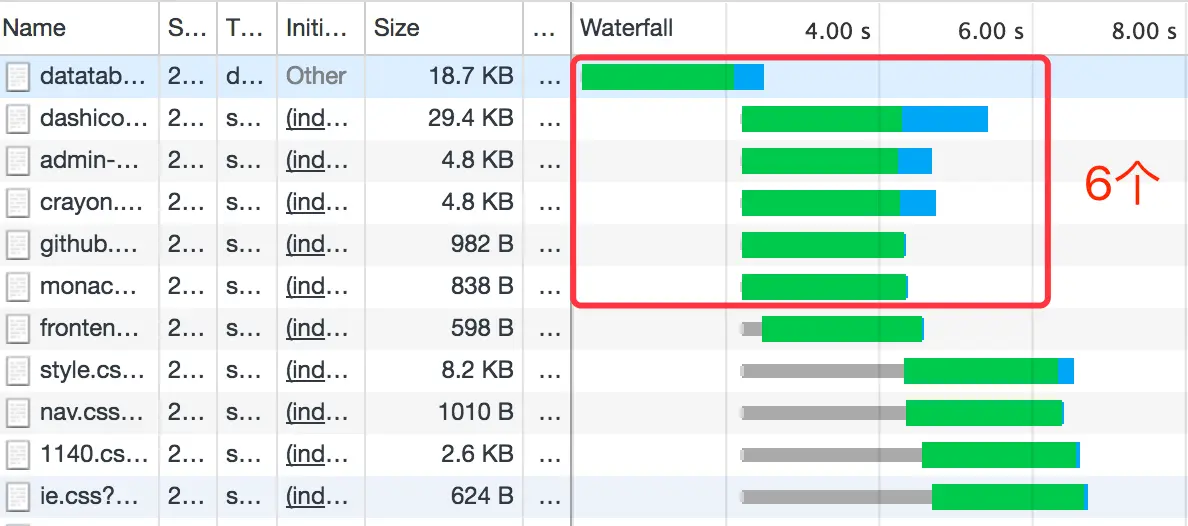Open the initiator link for nav.css row
The image size is (1188, 526).
316,412
